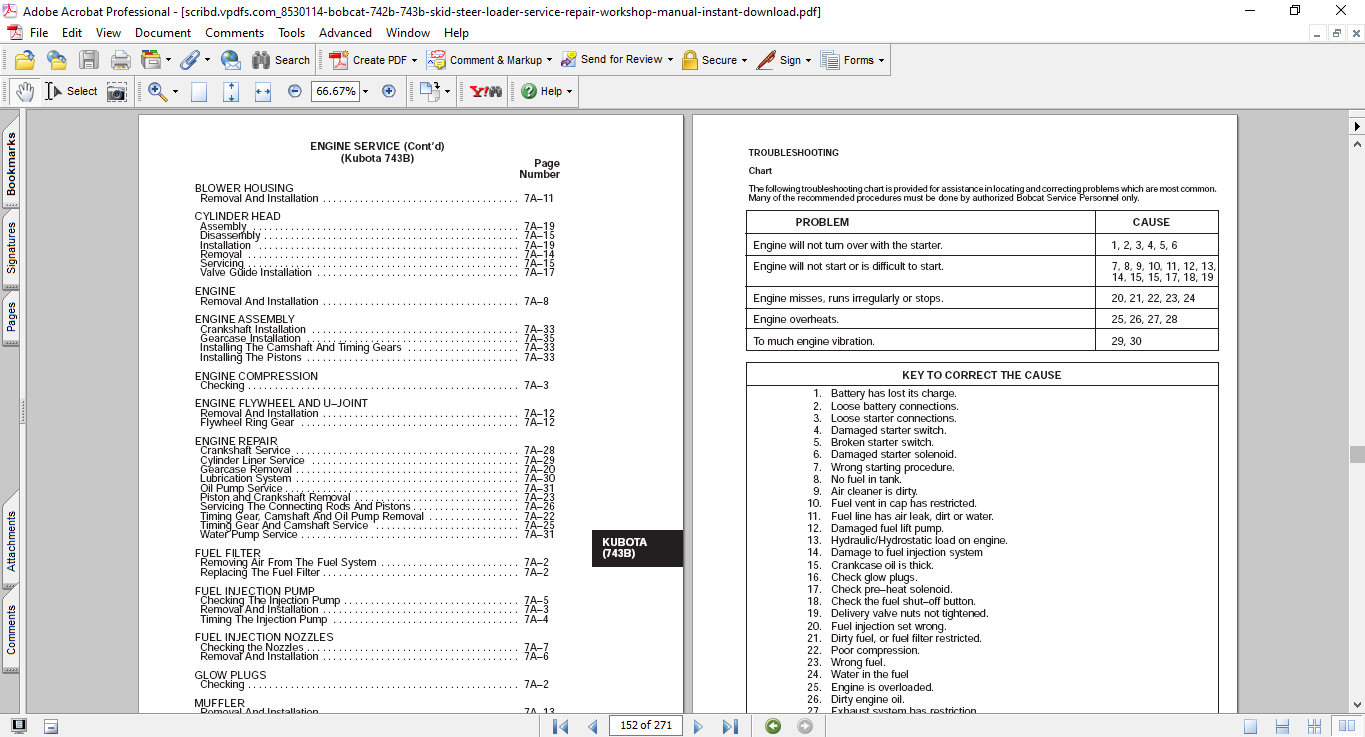Open the Pages side panel tab
This screenshot has height=737, width=1365.
tap(11, 317)
